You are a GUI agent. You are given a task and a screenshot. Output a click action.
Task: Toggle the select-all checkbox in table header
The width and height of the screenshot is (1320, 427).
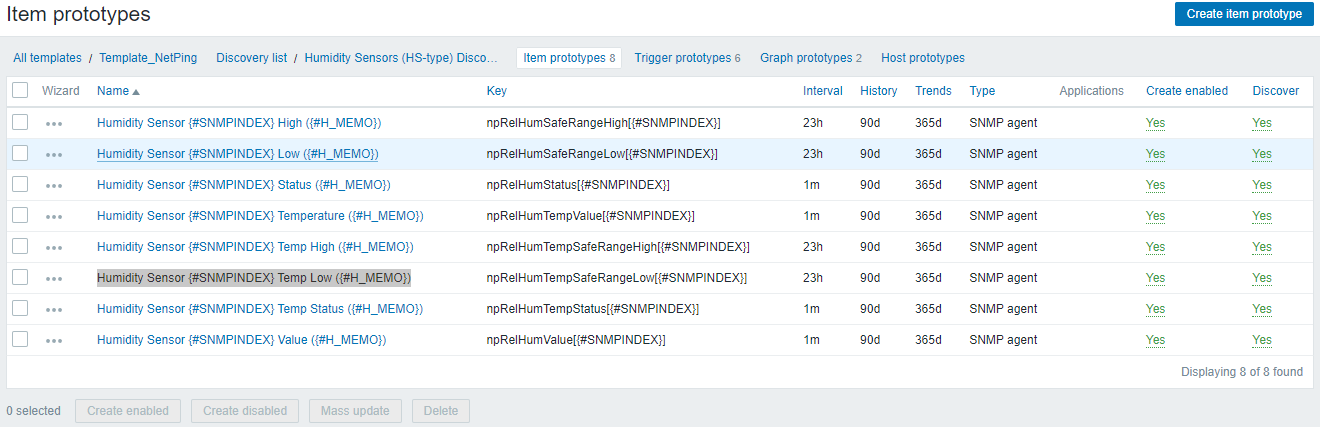tap(20, 91)
